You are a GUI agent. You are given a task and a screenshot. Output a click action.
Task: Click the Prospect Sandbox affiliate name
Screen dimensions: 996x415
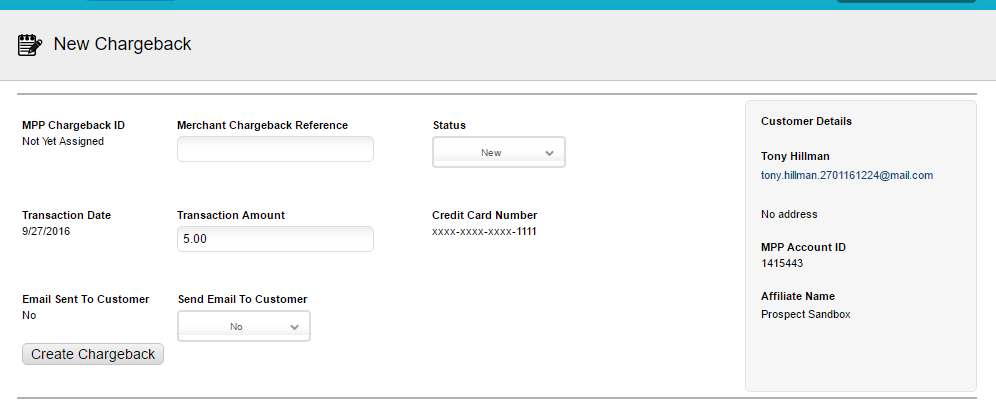click(805, 314)
